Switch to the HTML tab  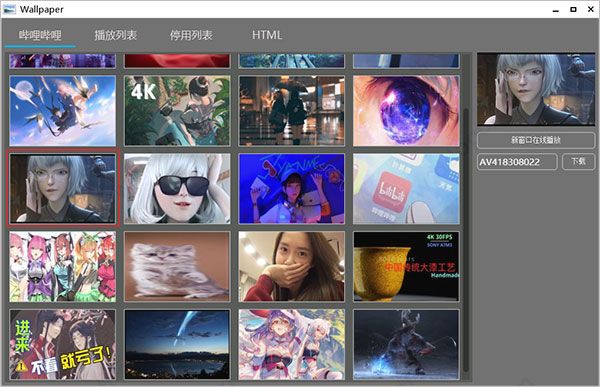267,36
